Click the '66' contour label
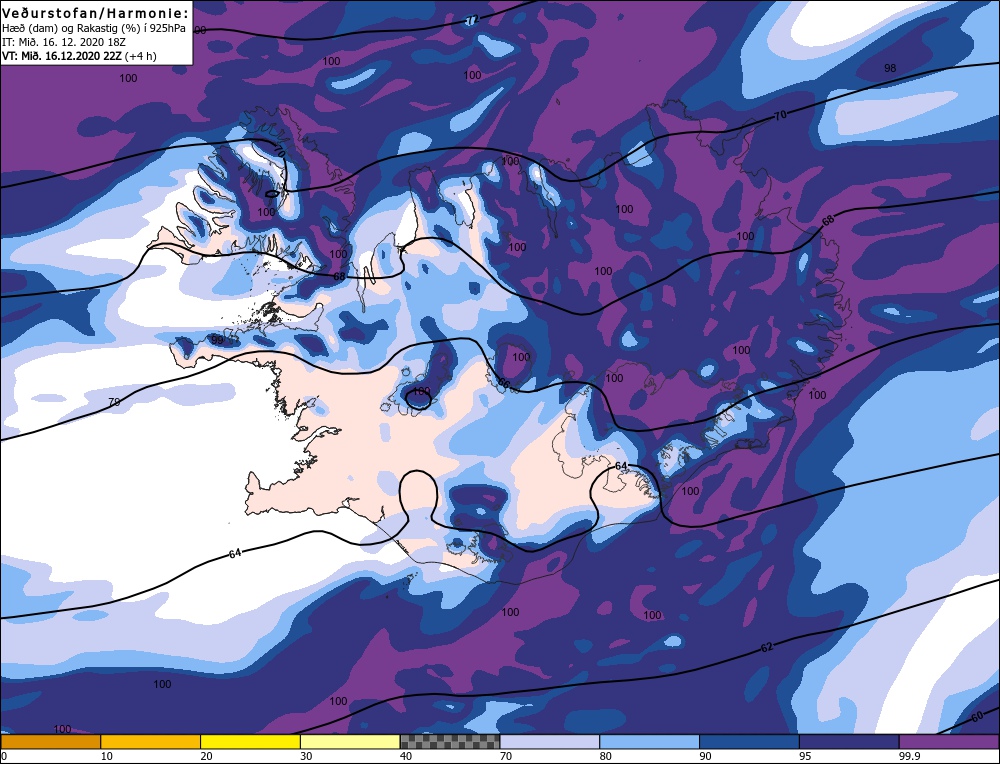The width and height of the screenshot is (1000, 764). (504, 384)
